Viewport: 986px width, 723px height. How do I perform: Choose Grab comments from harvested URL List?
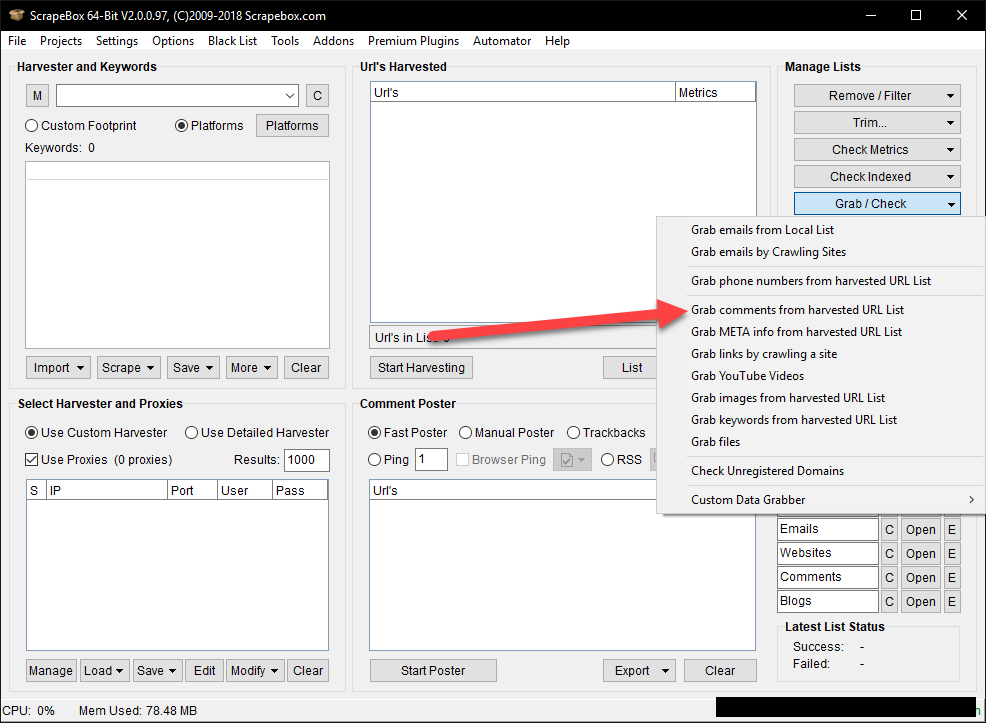pos(821,310)
